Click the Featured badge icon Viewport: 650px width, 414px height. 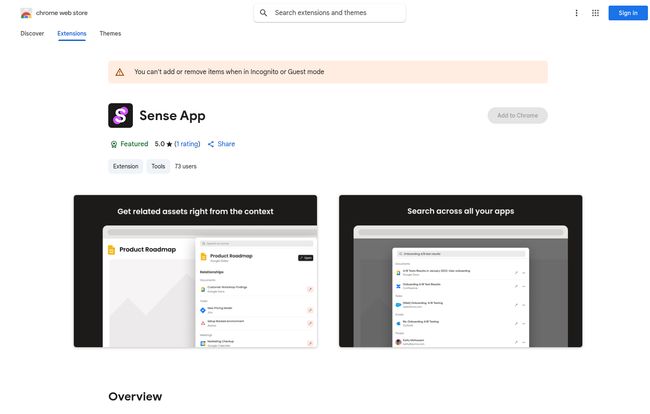point(114,144)
